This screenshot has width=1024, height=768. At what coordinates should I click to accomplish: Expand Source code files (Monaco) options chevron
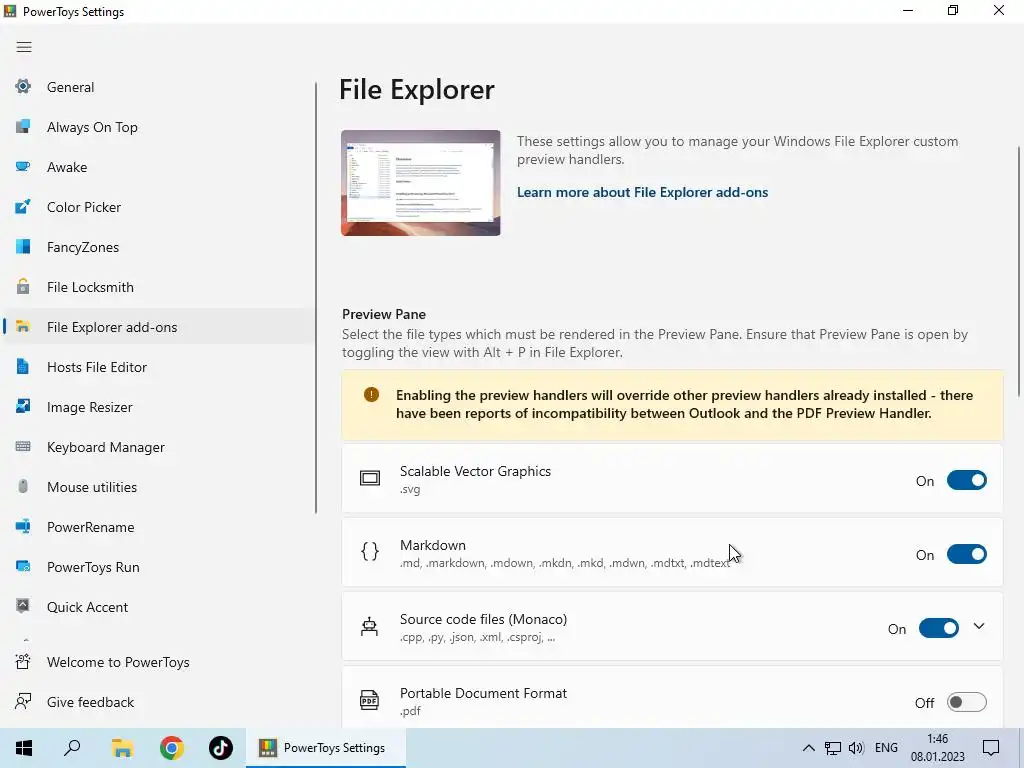[x=979, y=626]
